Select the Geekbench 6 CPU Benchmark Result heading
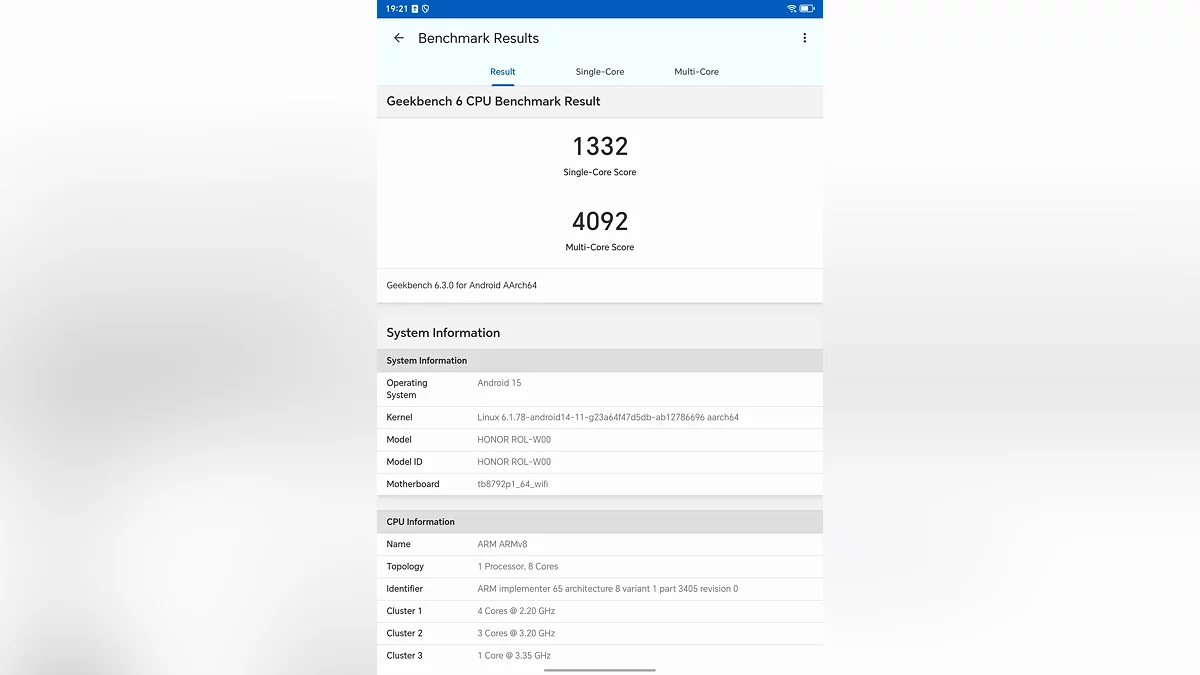Viewport: 1200px width, 675px height. [494, 101]
